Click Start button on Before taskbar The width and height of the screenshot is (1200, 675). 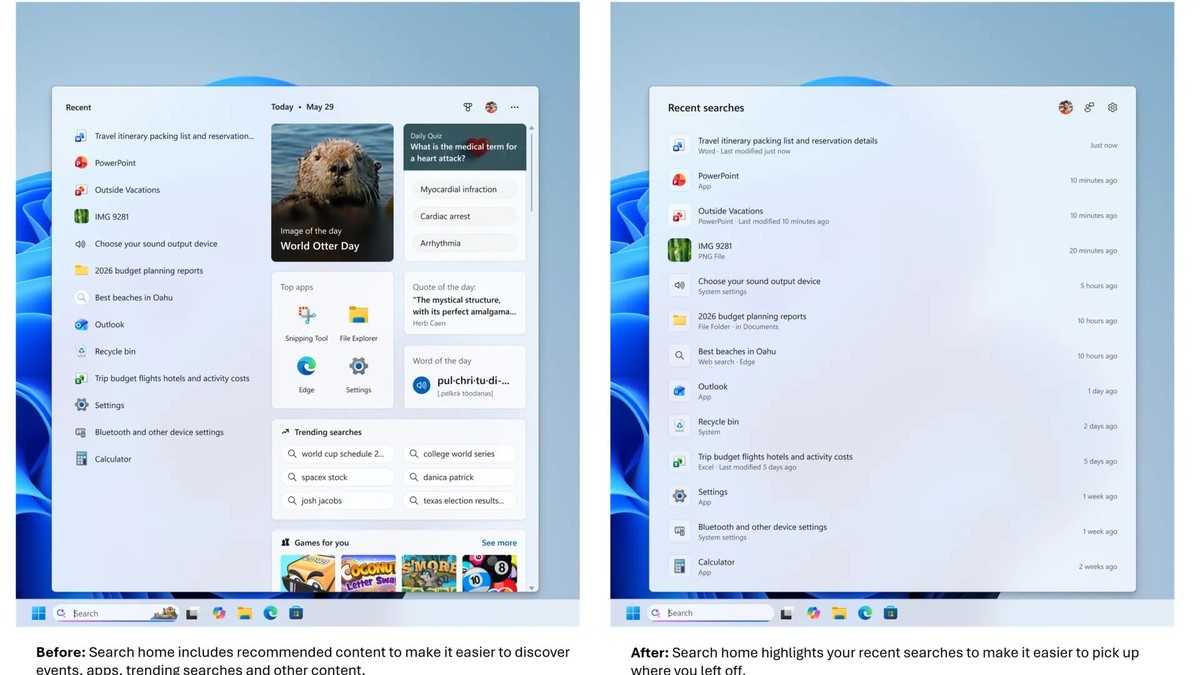(38, 613)
